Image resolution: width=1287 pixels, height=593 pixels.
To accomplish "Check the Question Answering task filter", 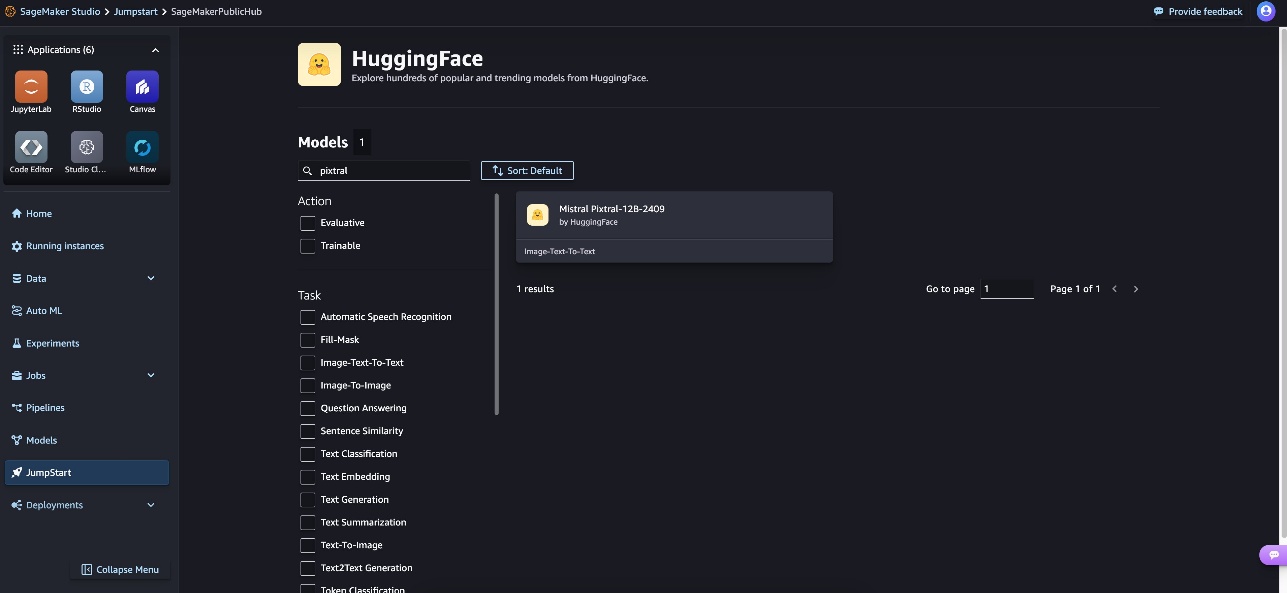I will (x=308, y=408).
